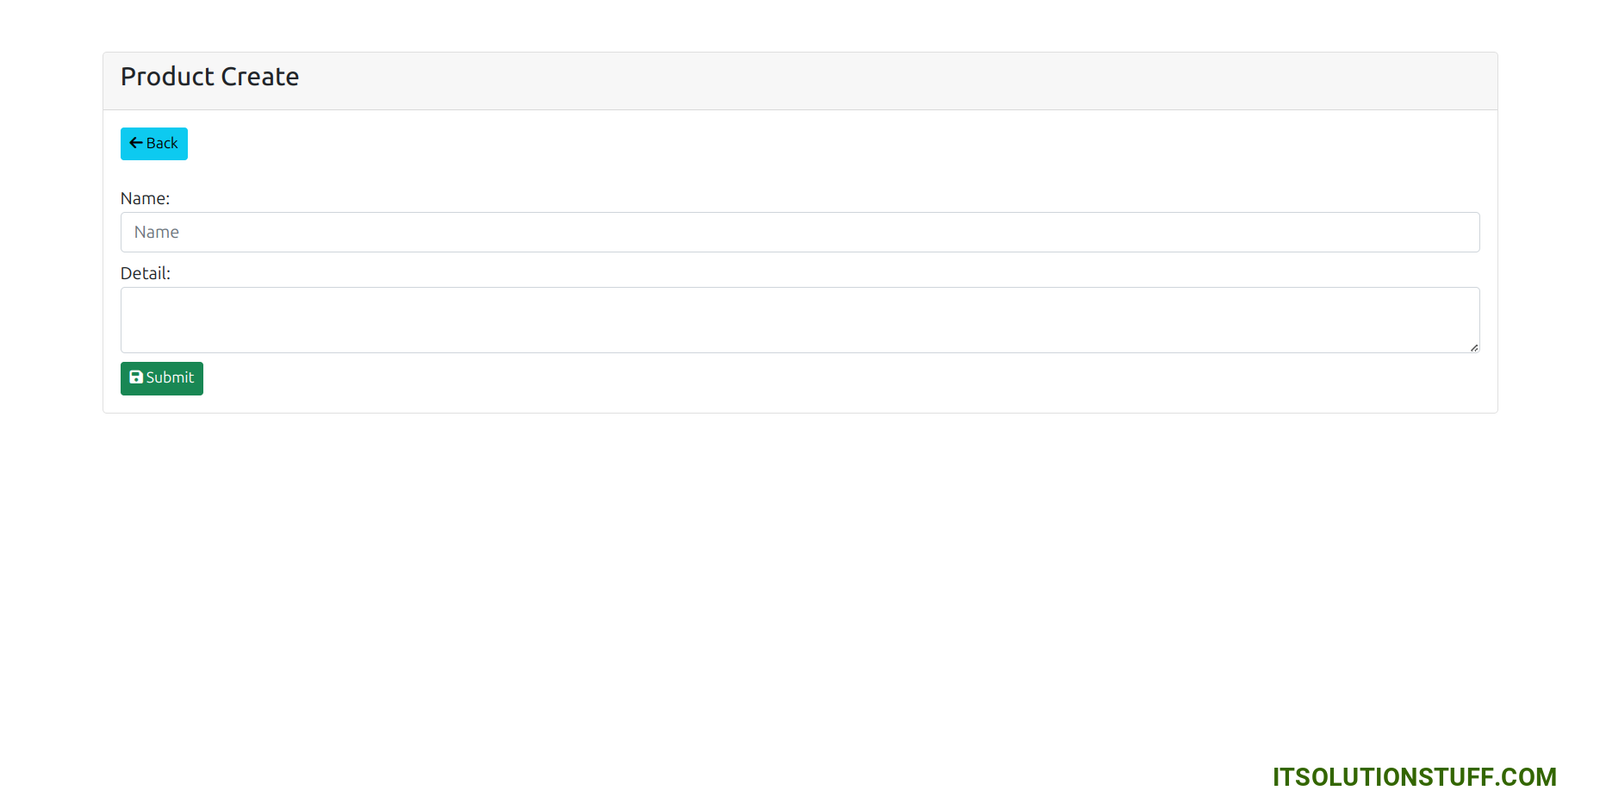Click the "Name:" field label
The height and width of the screenshot is (803, 1600).
(x=145, y=198)
